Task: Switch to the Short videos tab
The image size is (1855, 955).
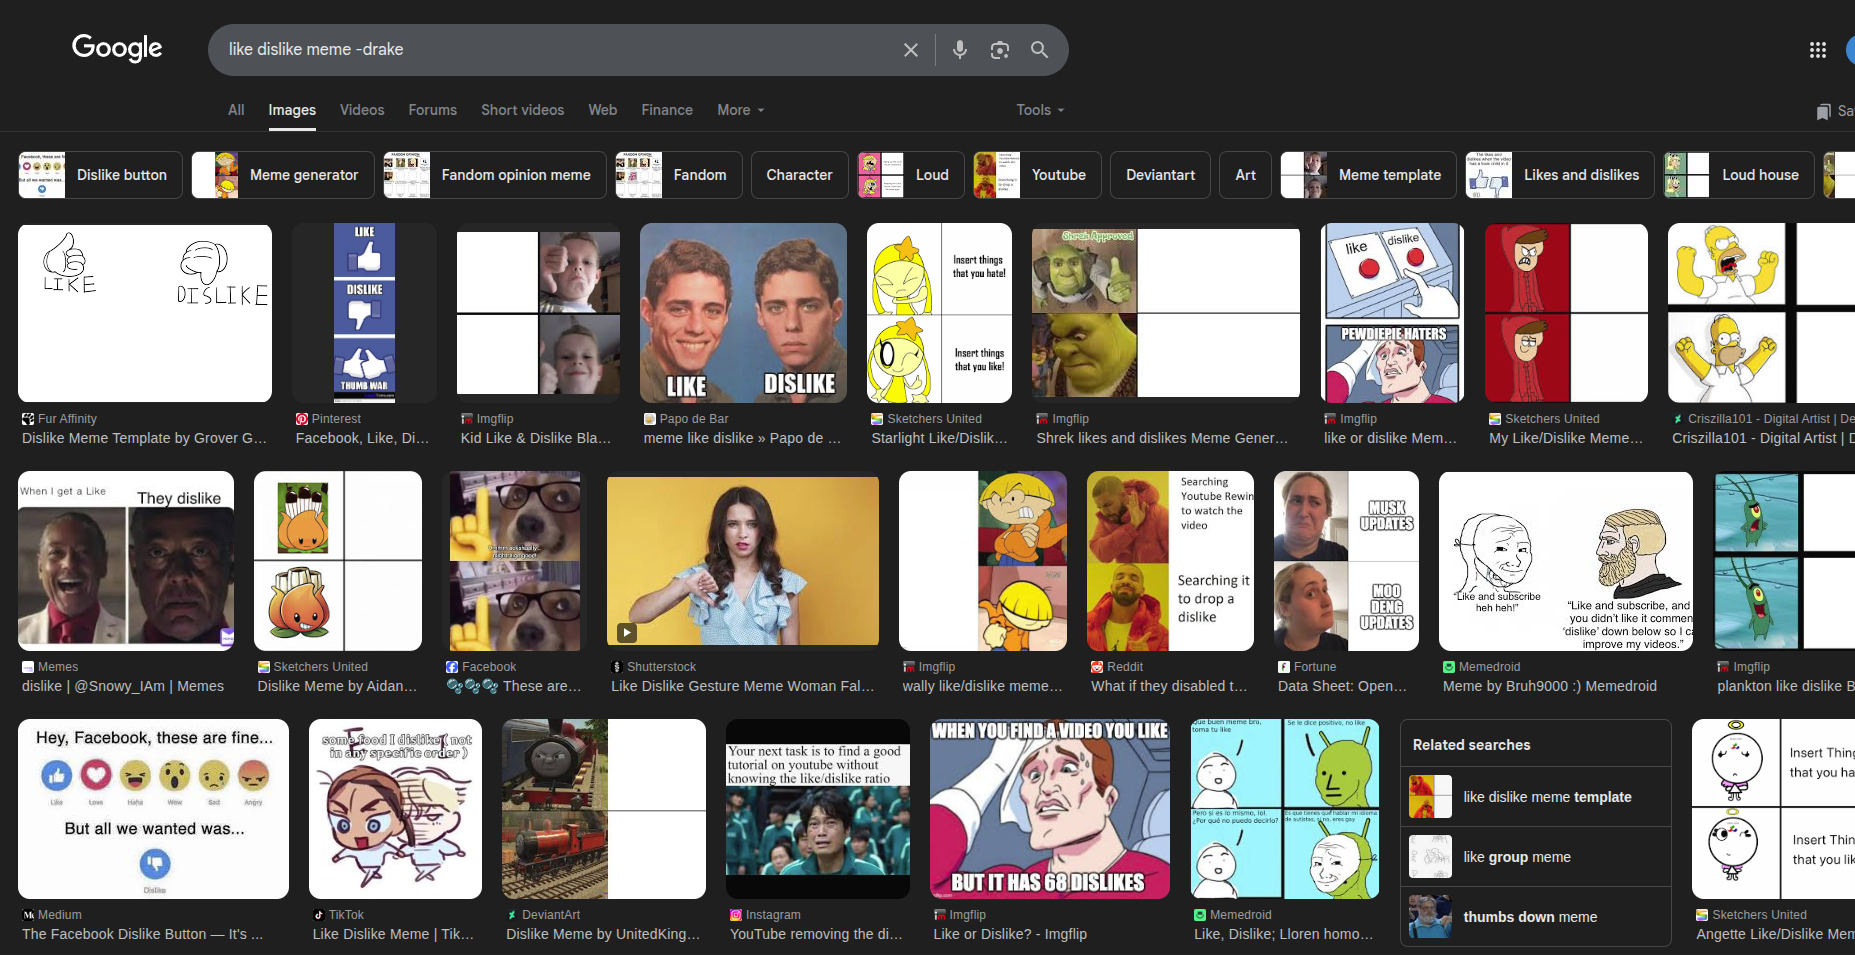Action: tap(522, 110)
